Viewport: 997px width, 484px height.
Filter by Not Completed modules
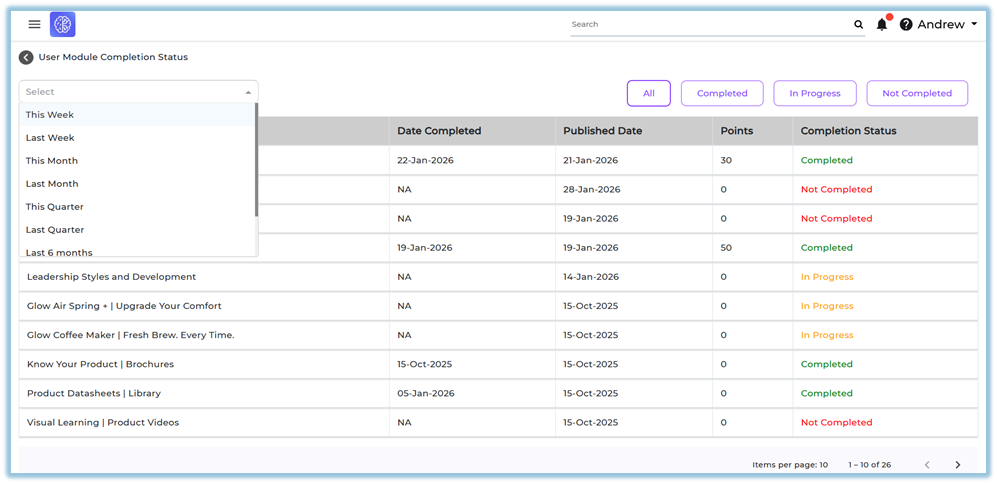916,93
